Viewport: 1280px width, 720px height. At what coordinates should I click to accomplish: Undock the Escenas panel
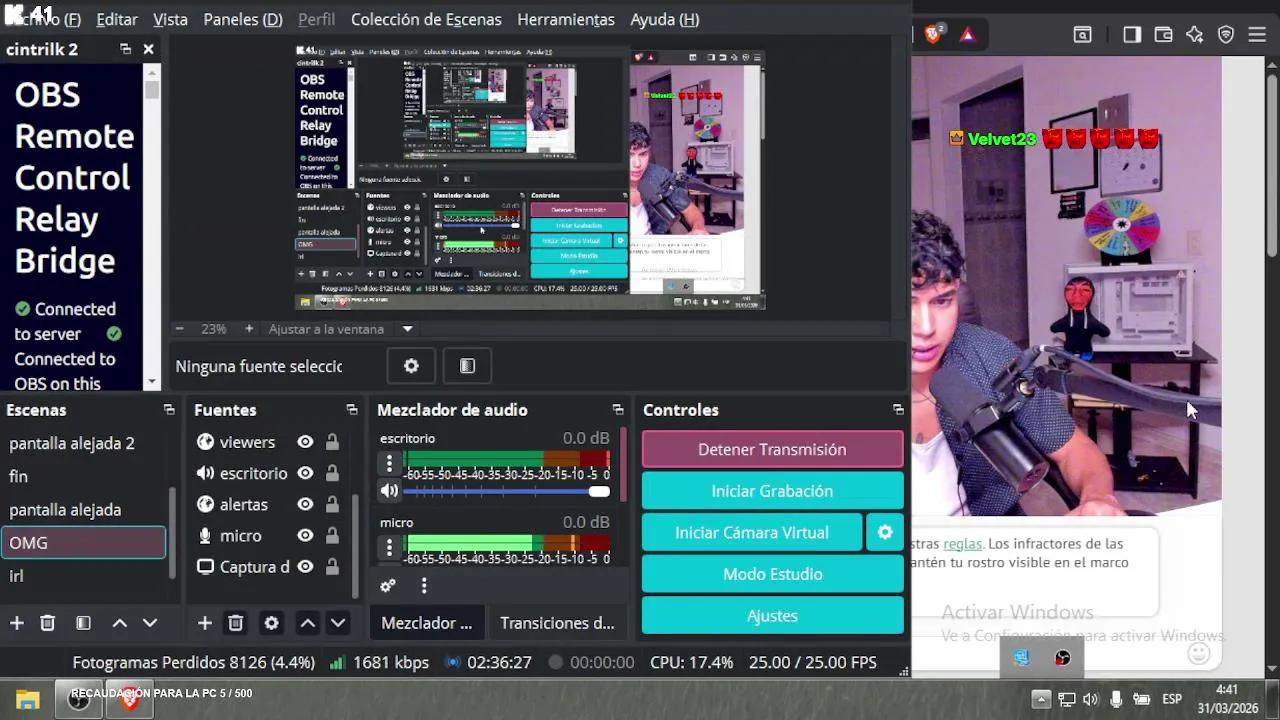coord(168,410)
